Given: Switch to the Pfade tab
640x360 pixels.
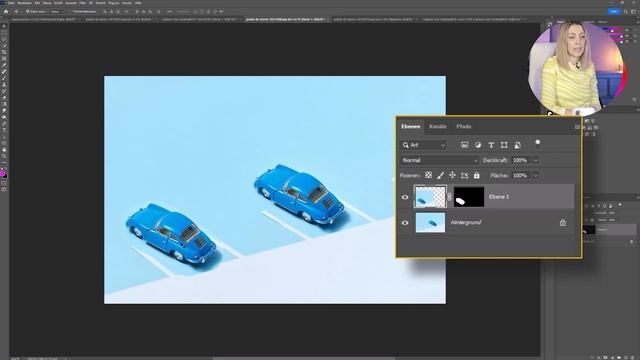Looking at the screenshot, I should pyautogui.click(x=464, y=127).
